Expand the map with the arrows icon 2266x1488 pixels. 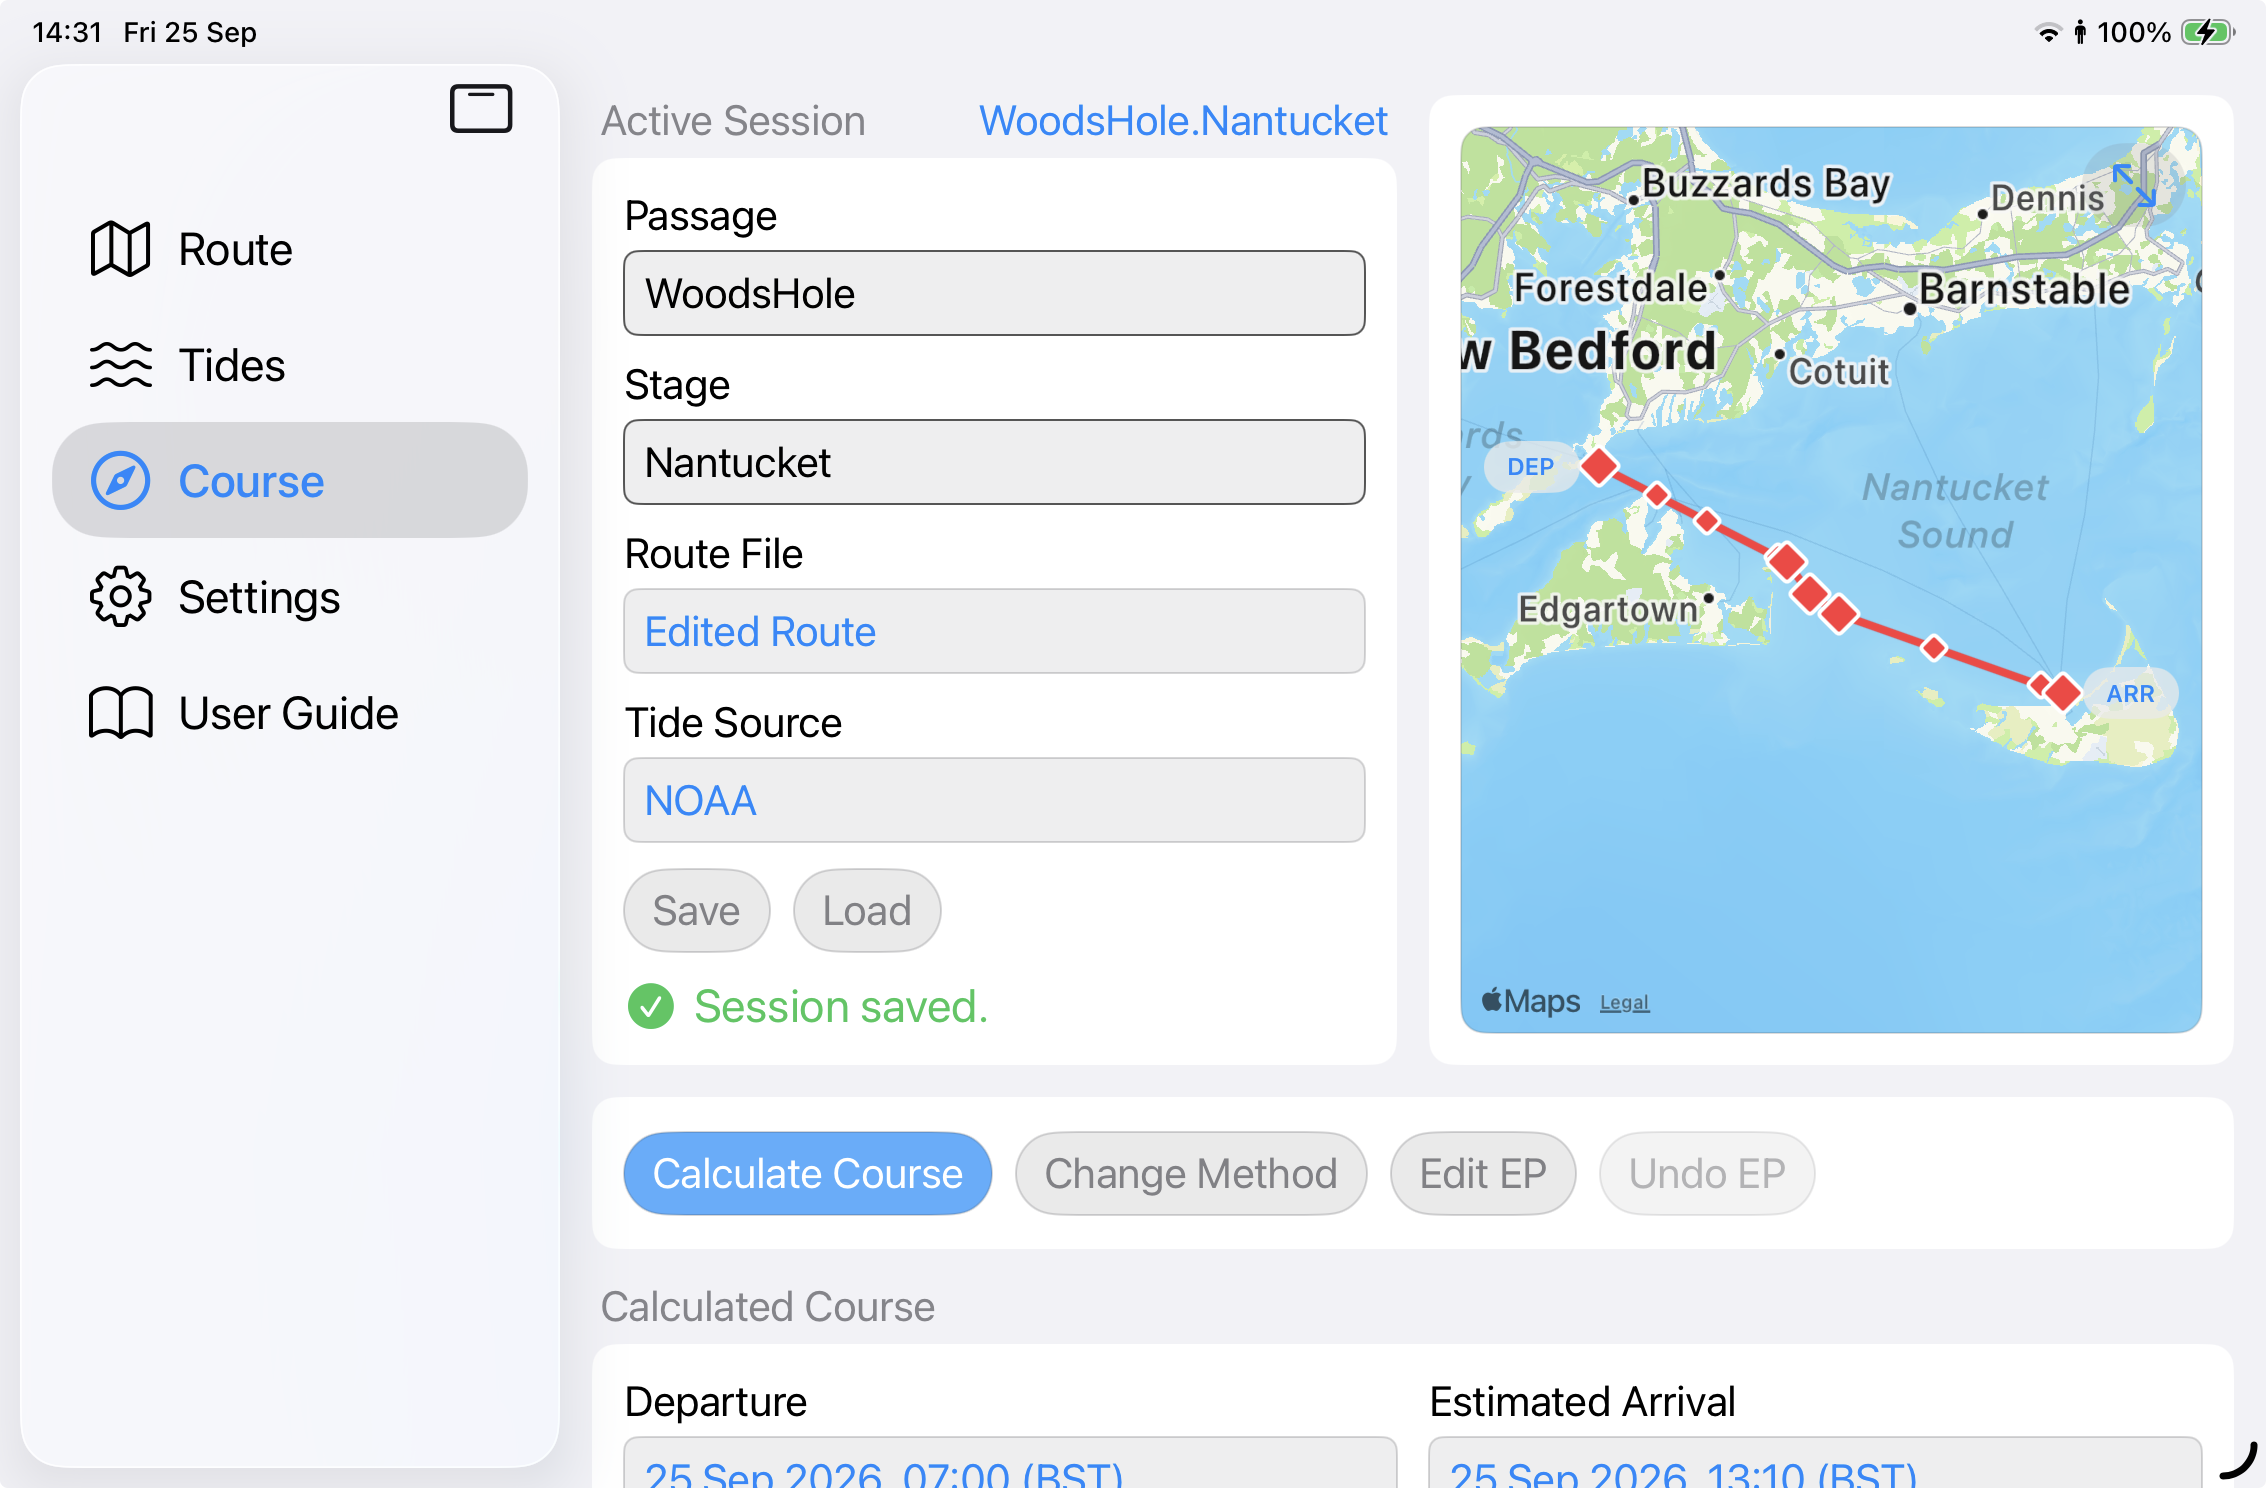(2134, 185)
